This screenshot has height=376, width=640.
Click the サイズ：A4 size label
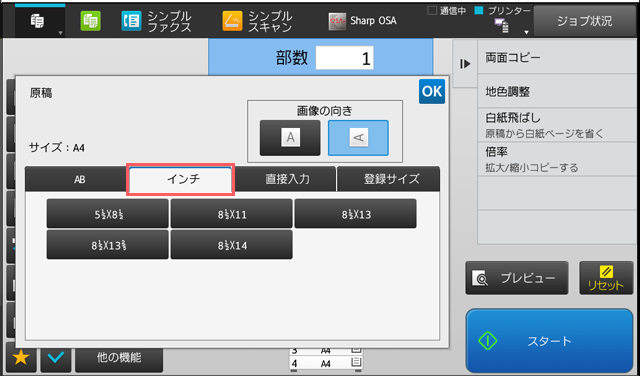point(57,147)
